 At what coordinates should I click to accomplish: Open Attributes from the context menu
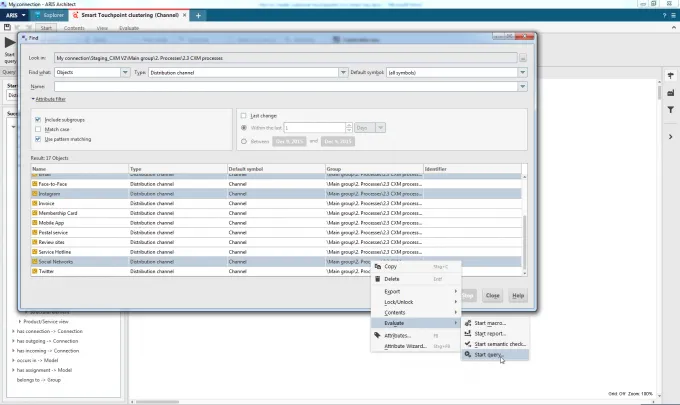tap(415, 336)
